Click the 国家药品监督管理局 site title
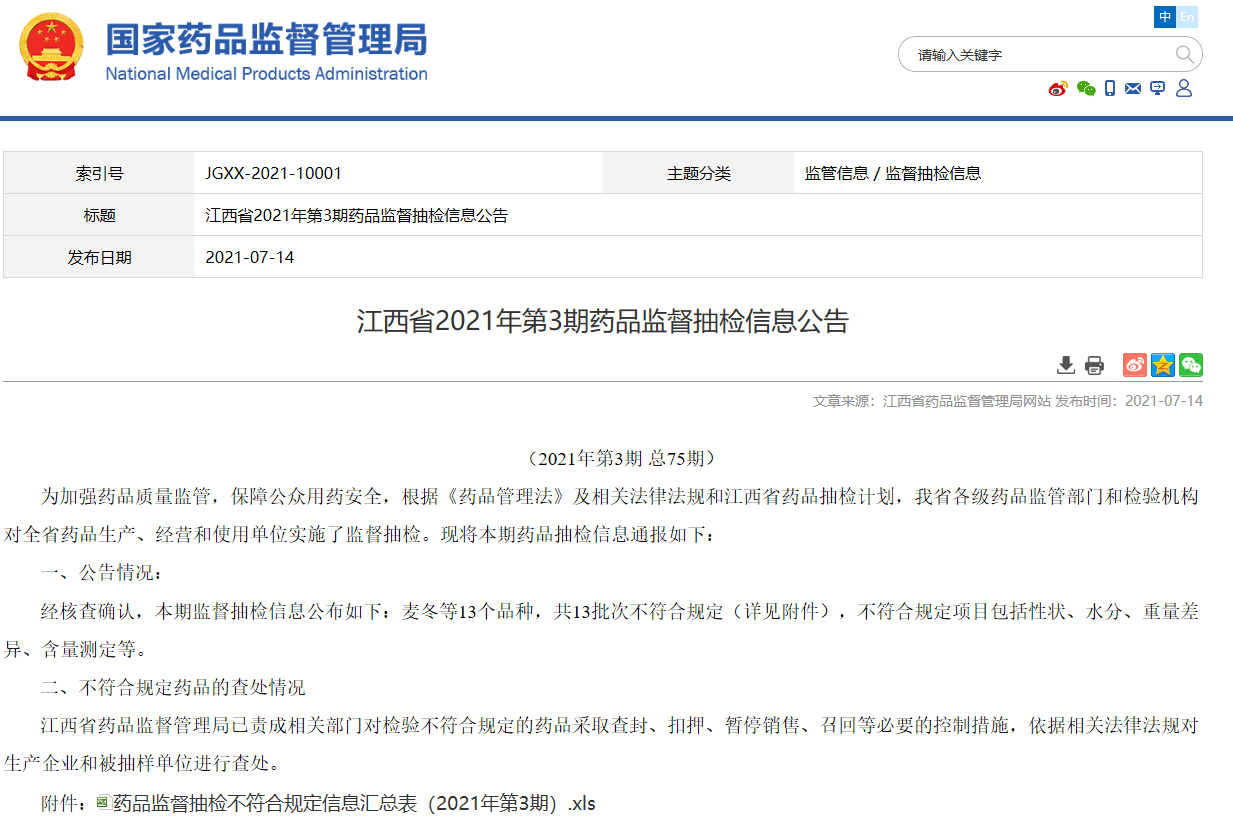Screen dimensions: 1233x819 point(267,41)
